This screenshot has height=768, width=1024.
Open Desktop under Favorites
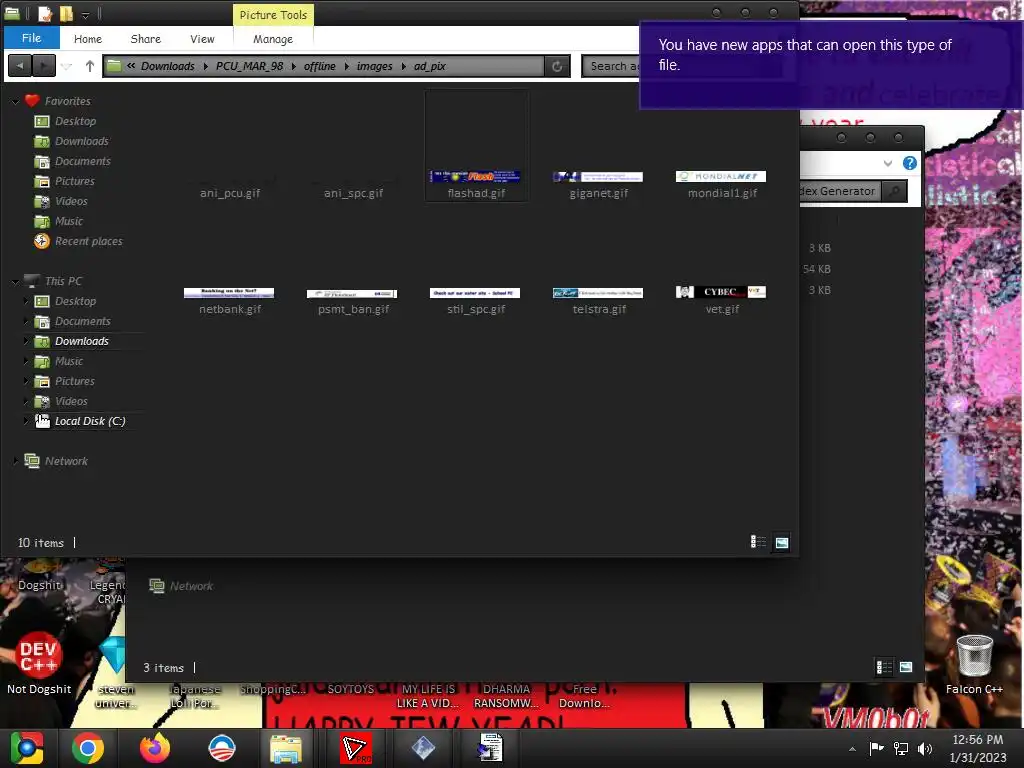(x=75, y=121)
